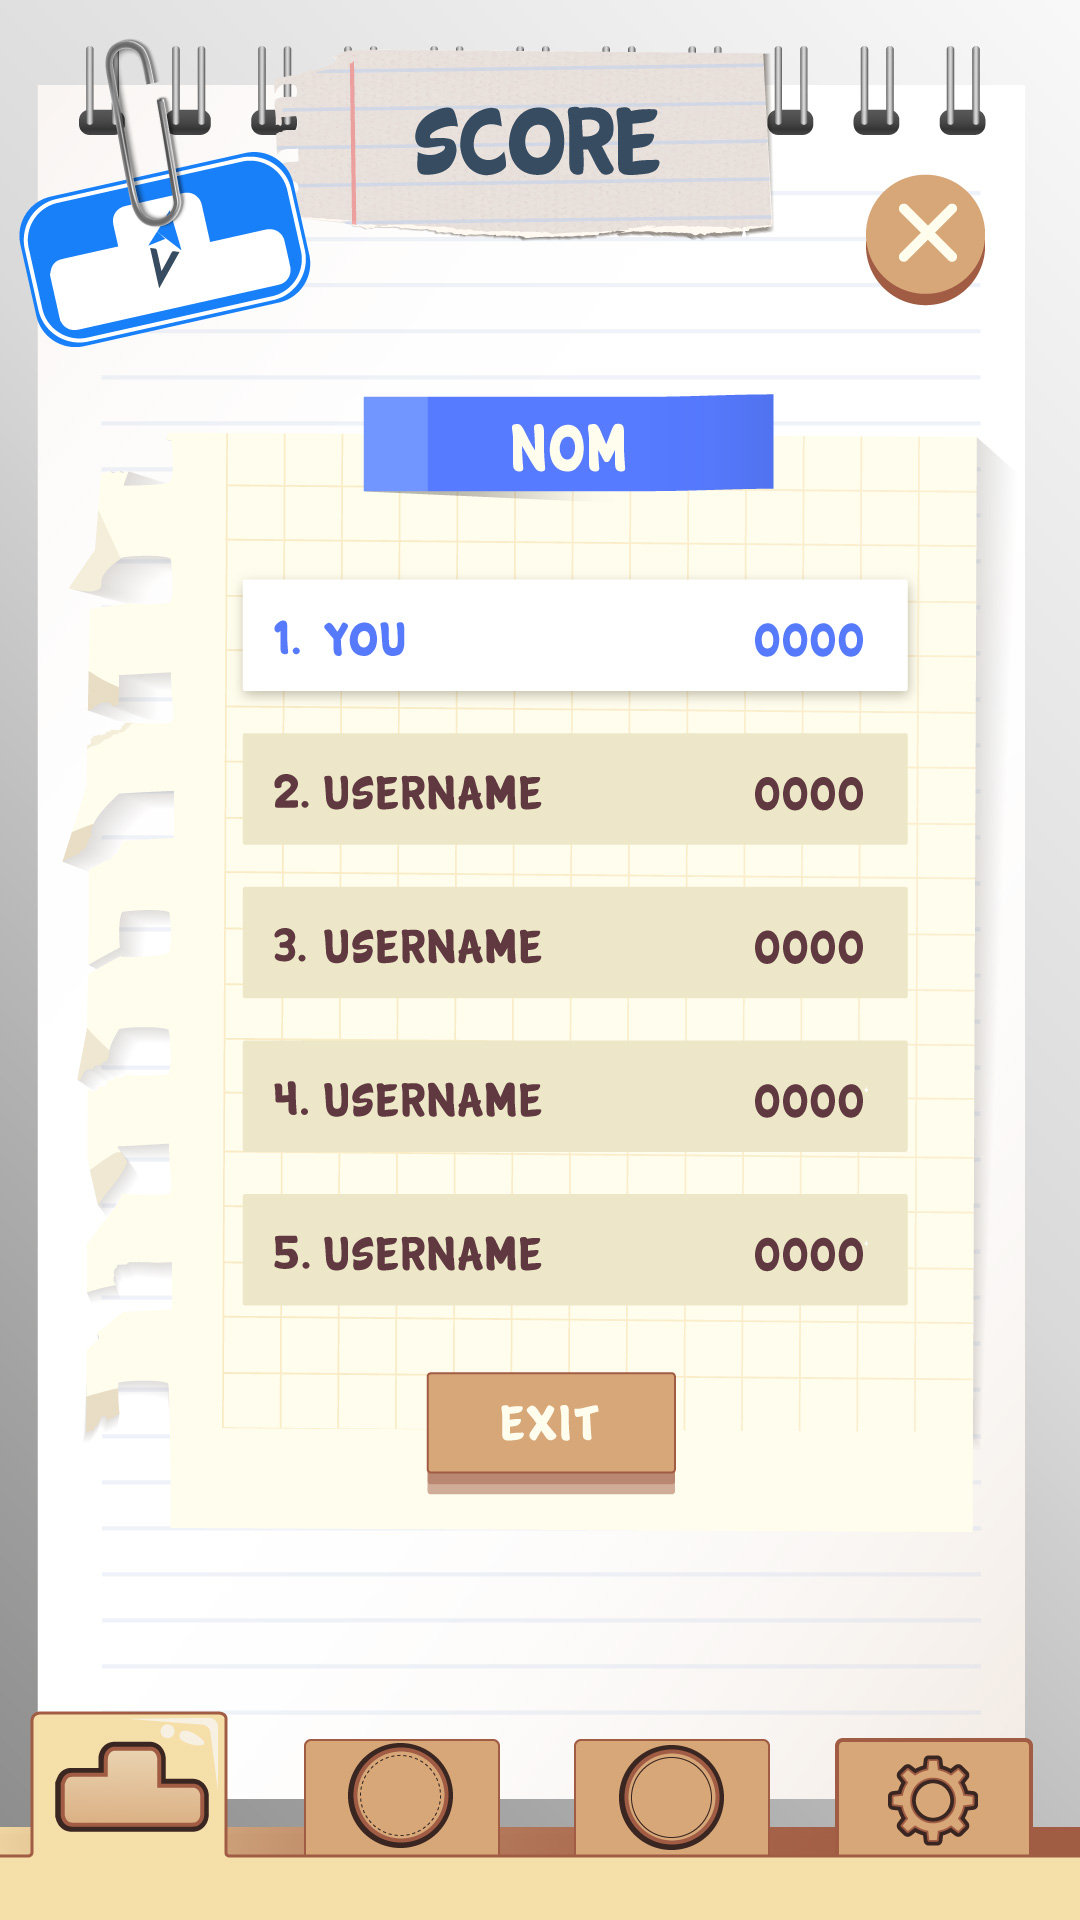The width and height of the screenshot is (1080, 1920).
Task: Click the podium icon in bottom bar
Action: 132,1787
